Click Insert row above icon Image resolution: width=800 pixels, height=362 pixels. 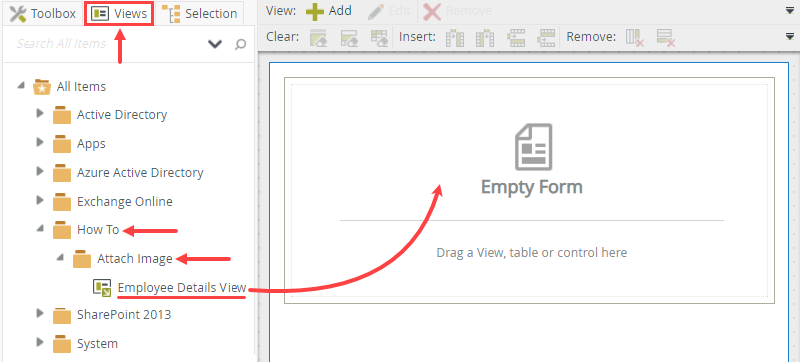(516, 38)
